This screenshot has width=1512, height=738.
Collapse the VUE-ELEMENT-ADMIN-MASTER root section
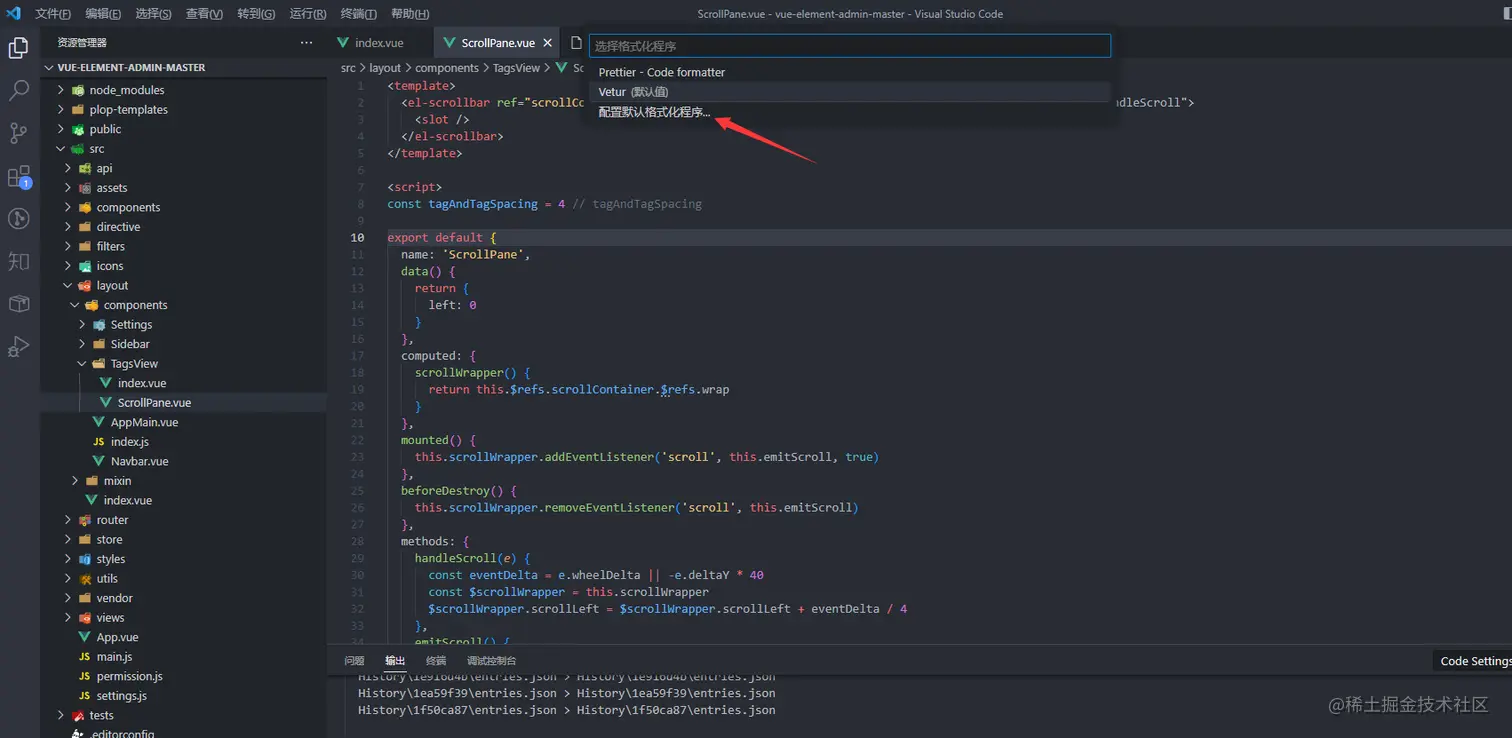coord(49,68)
